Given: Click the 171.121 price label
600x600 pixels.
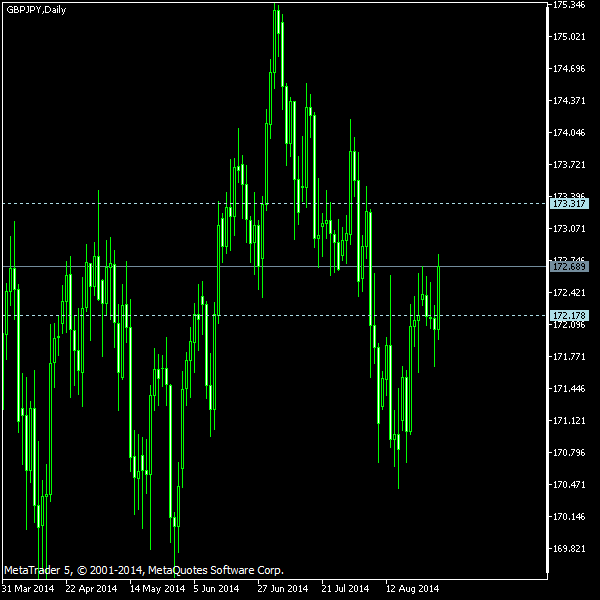Looking at the screenshot, I should click(569, 421).
